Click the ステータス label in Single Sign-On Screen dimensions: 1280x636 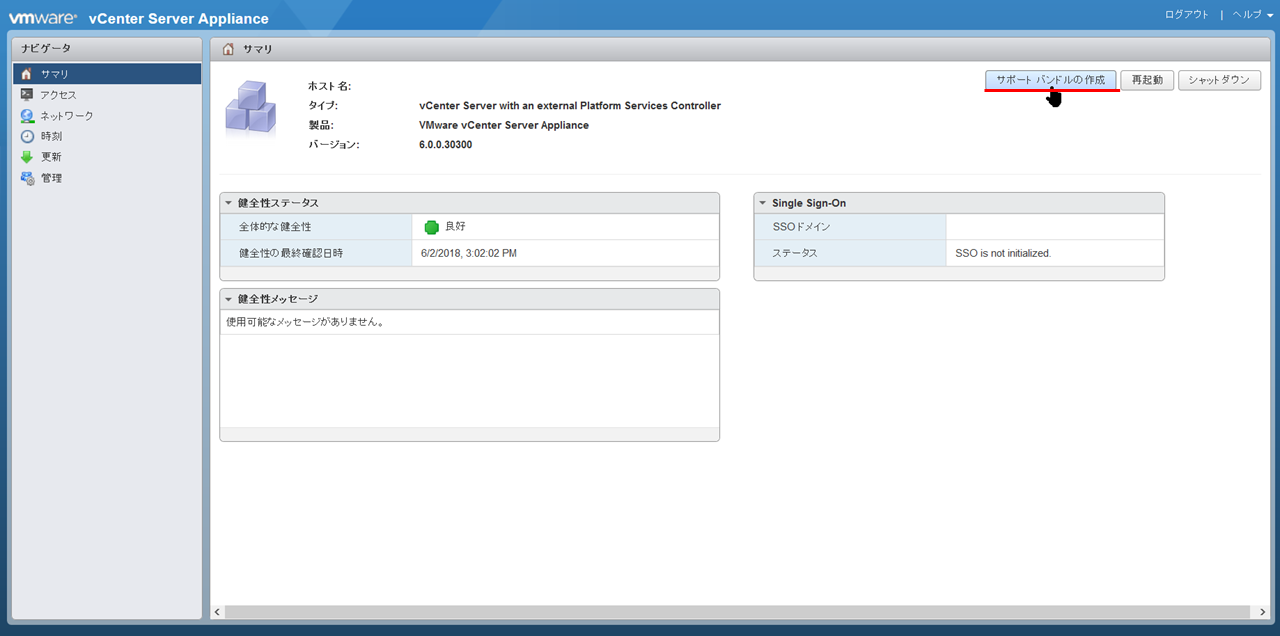(795, 253)
